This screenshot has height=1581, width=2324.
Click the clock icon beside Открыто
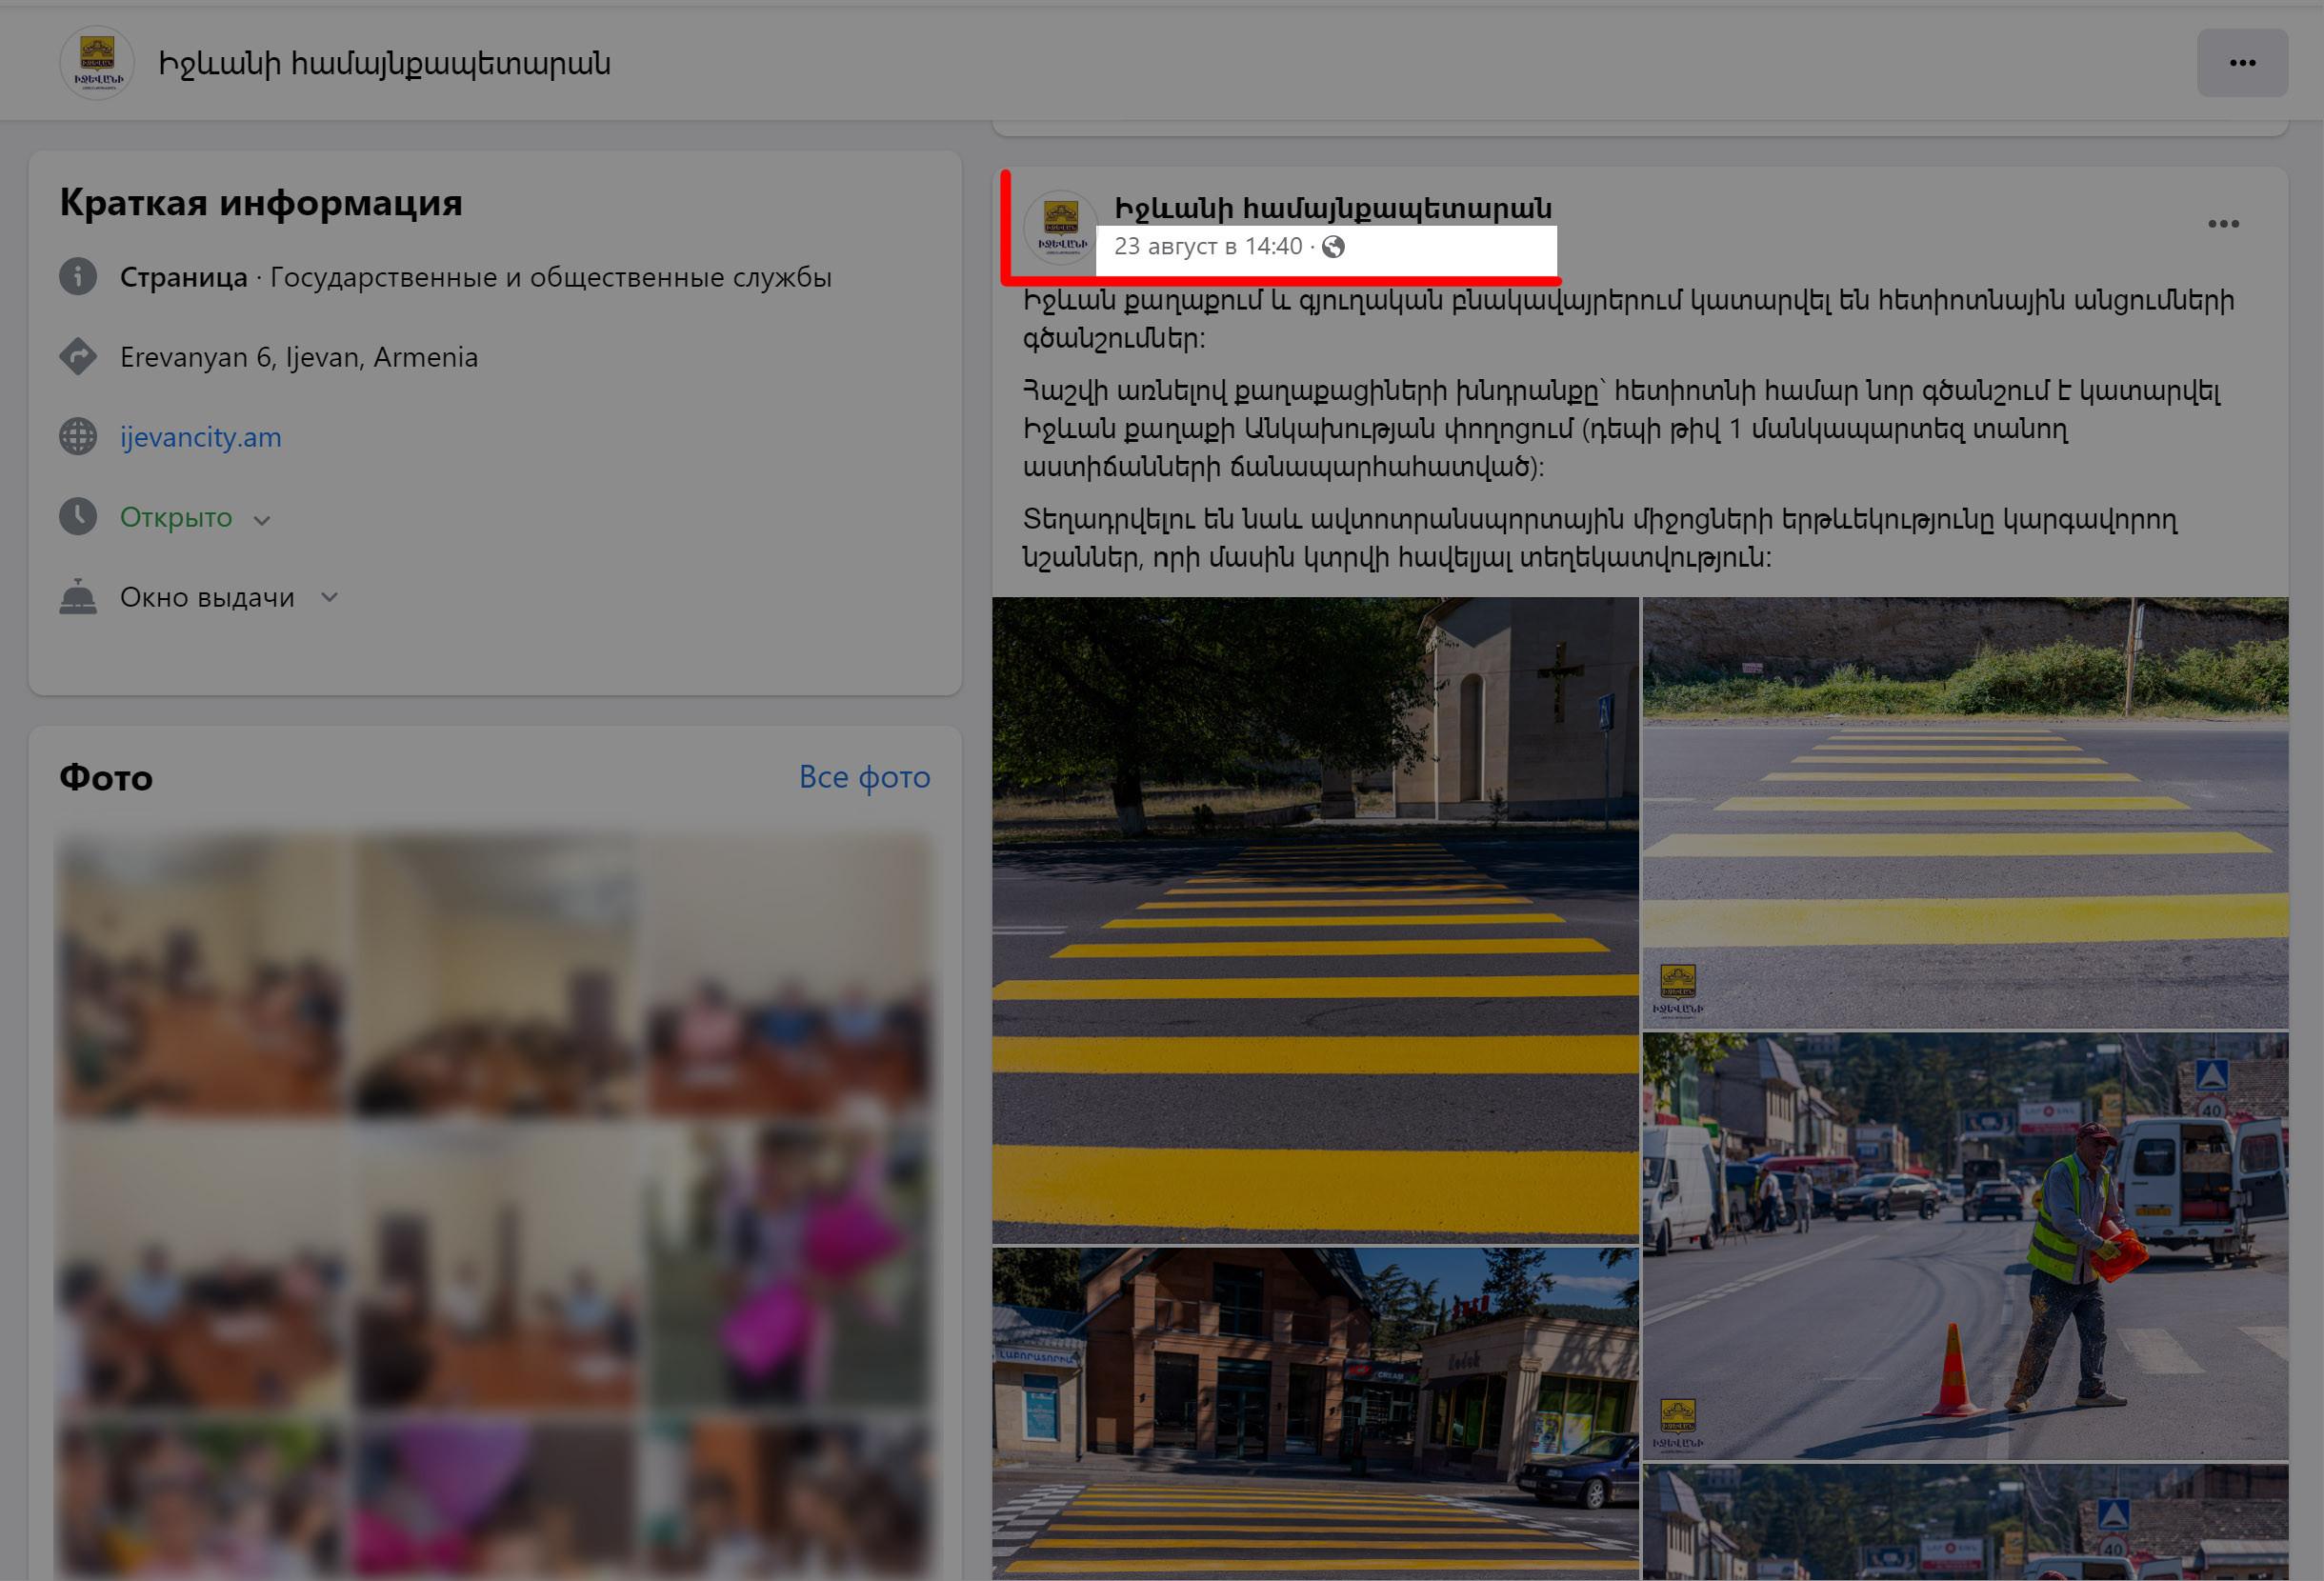[78, 517]
